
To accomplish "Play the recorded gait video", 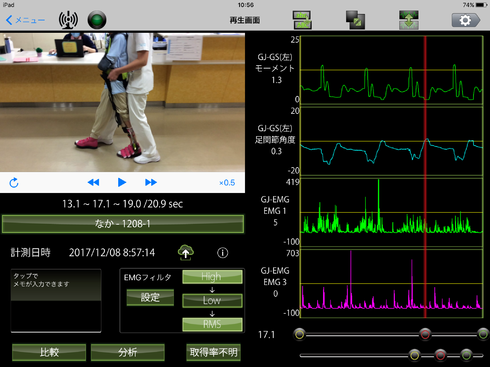I will tap(122, 182).
